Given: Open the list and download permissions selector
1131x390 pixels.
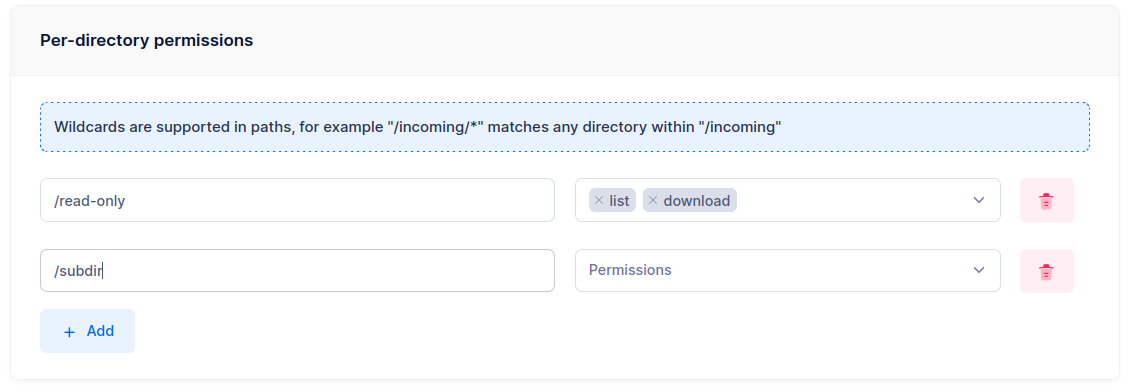Looking at the screenshot, I should pyautogui.click(x=788, y=200).
